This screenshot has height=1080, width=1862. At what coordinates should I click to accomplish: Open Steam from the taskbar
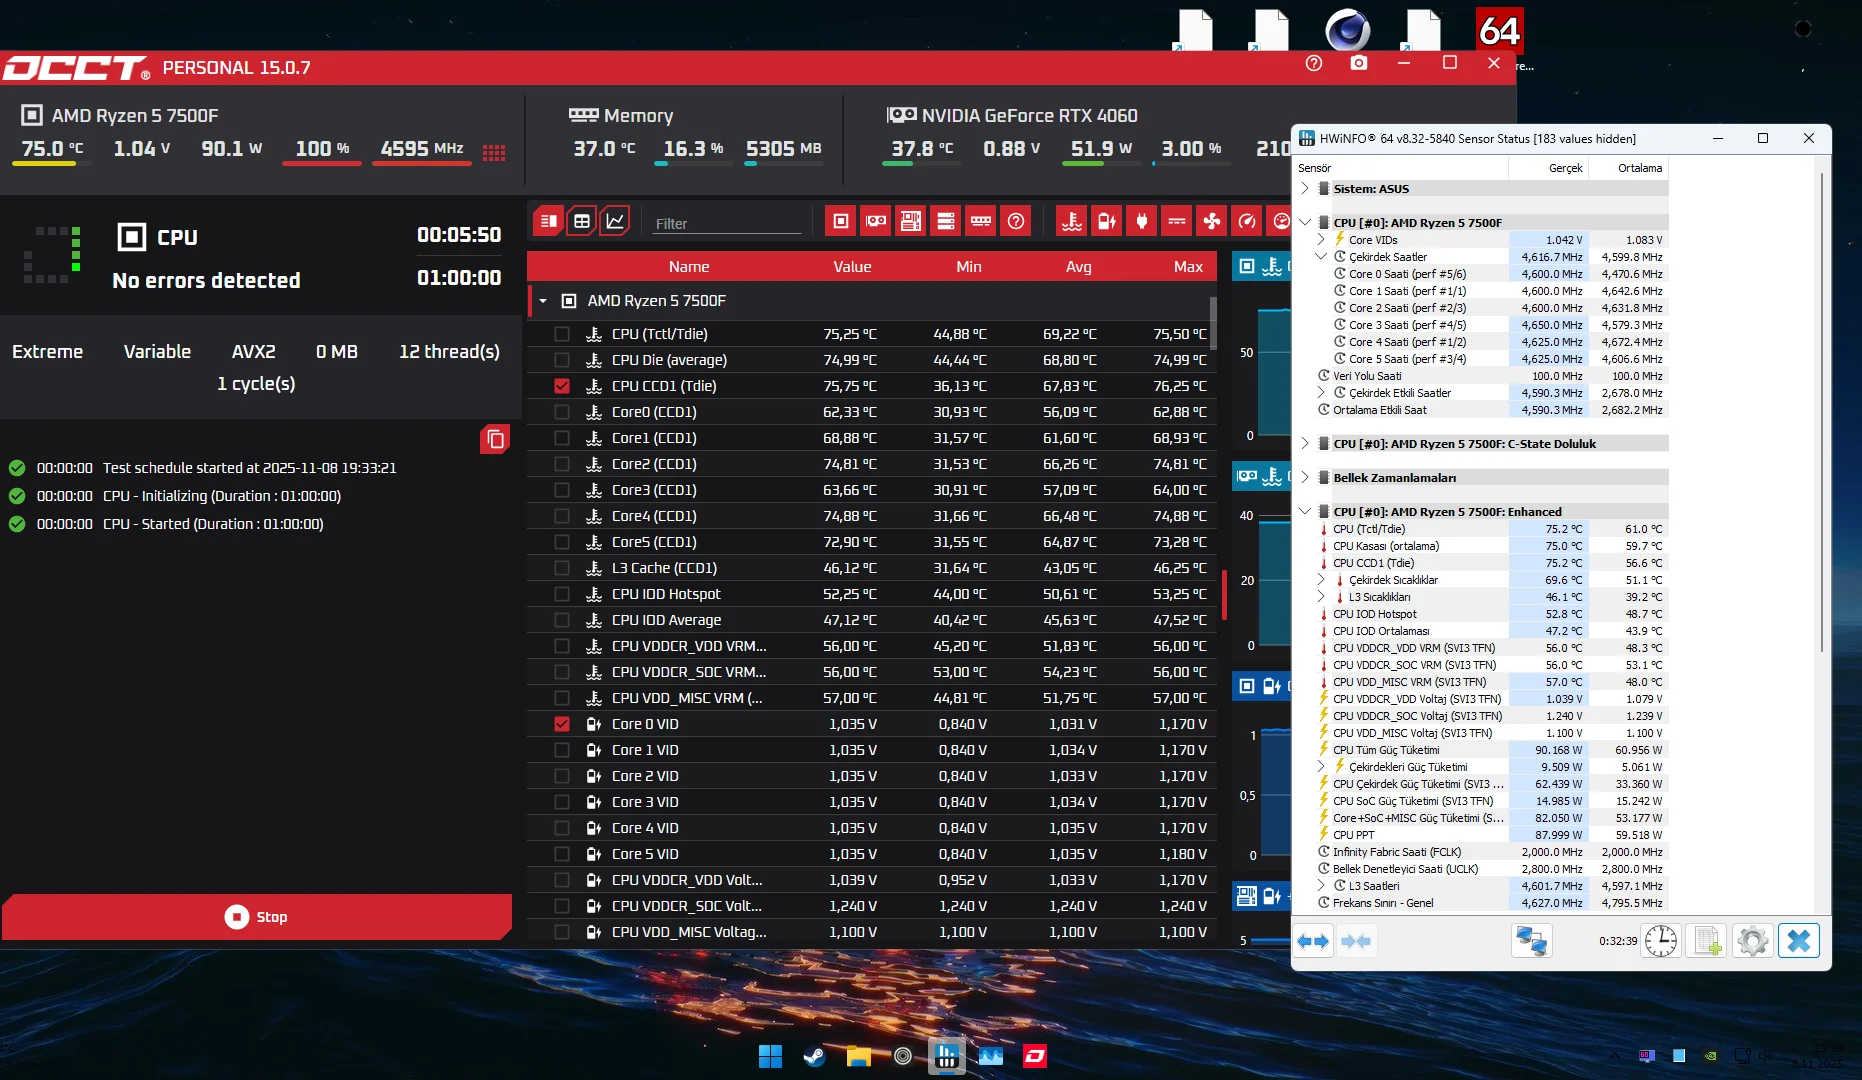tap(815, 1056)
